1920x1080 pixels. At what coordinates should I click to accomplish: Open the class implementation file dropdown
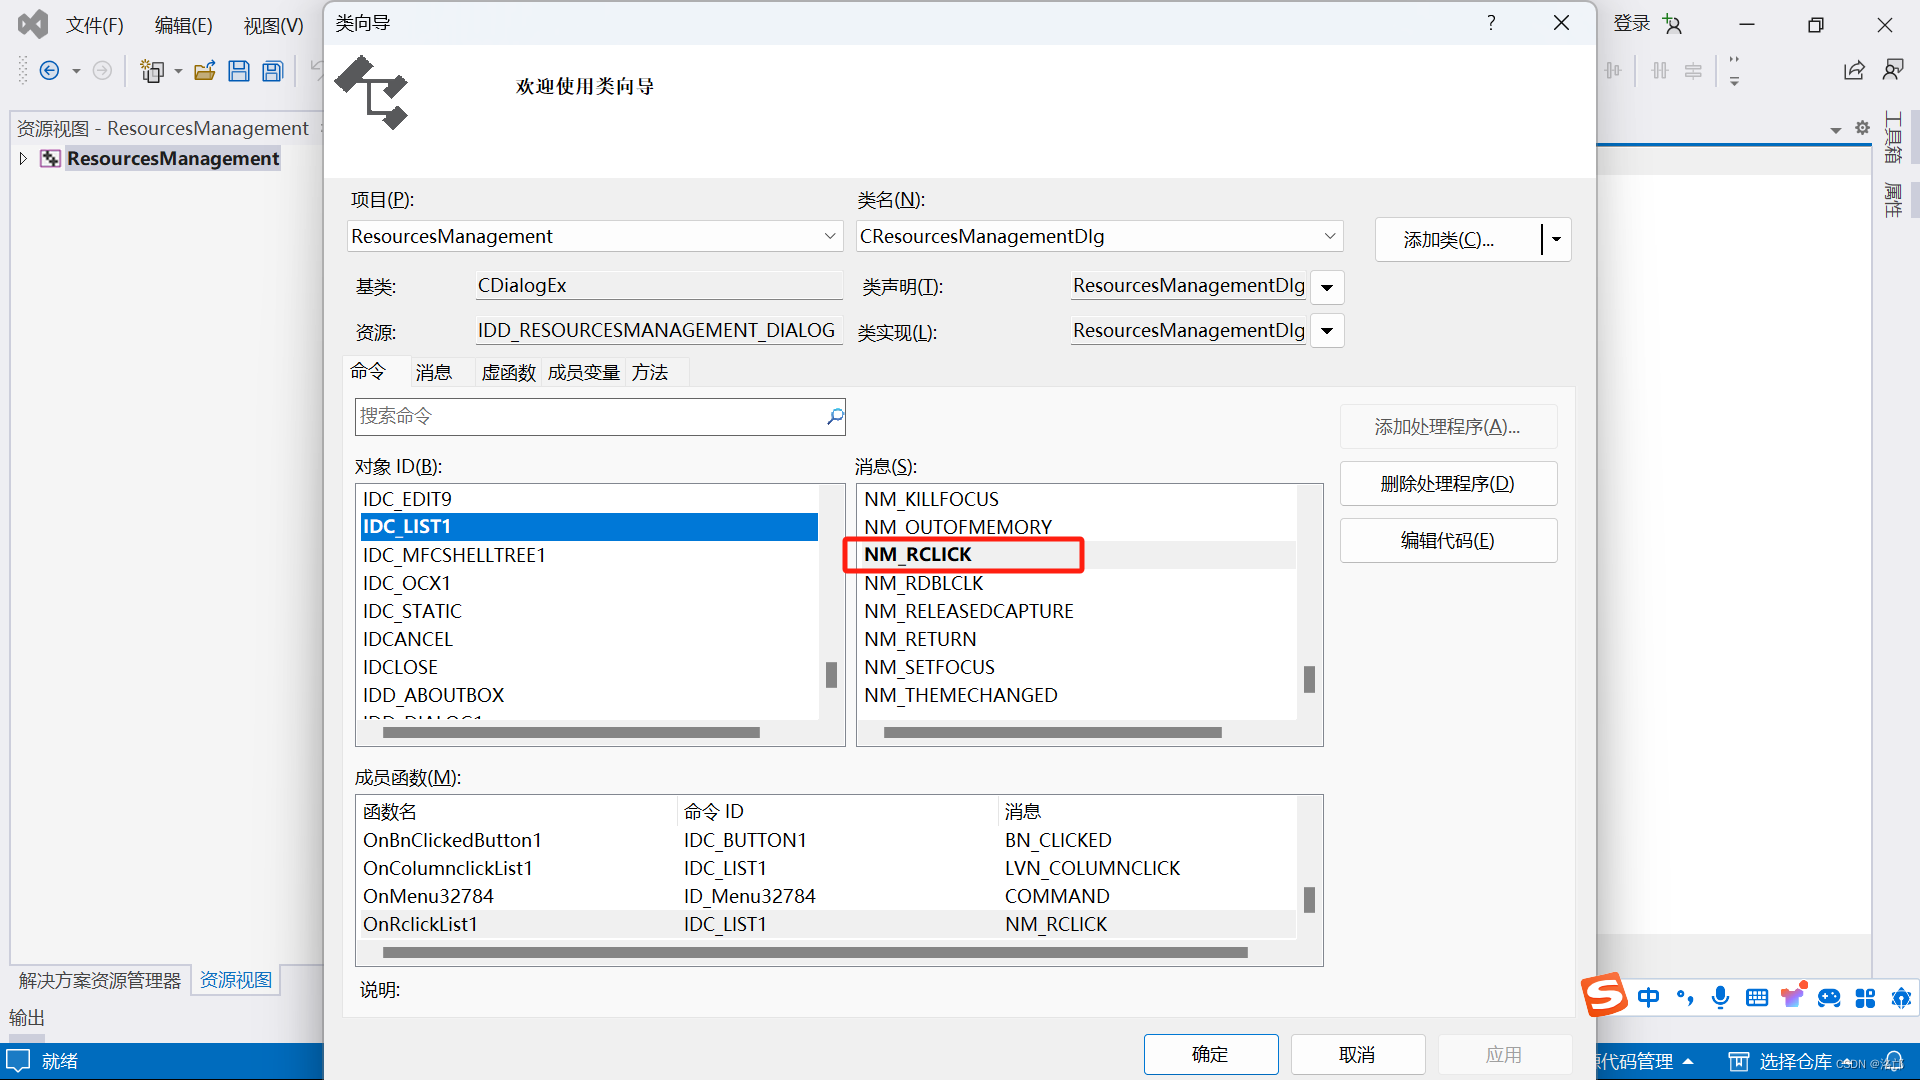click(x=1326, y=330)
